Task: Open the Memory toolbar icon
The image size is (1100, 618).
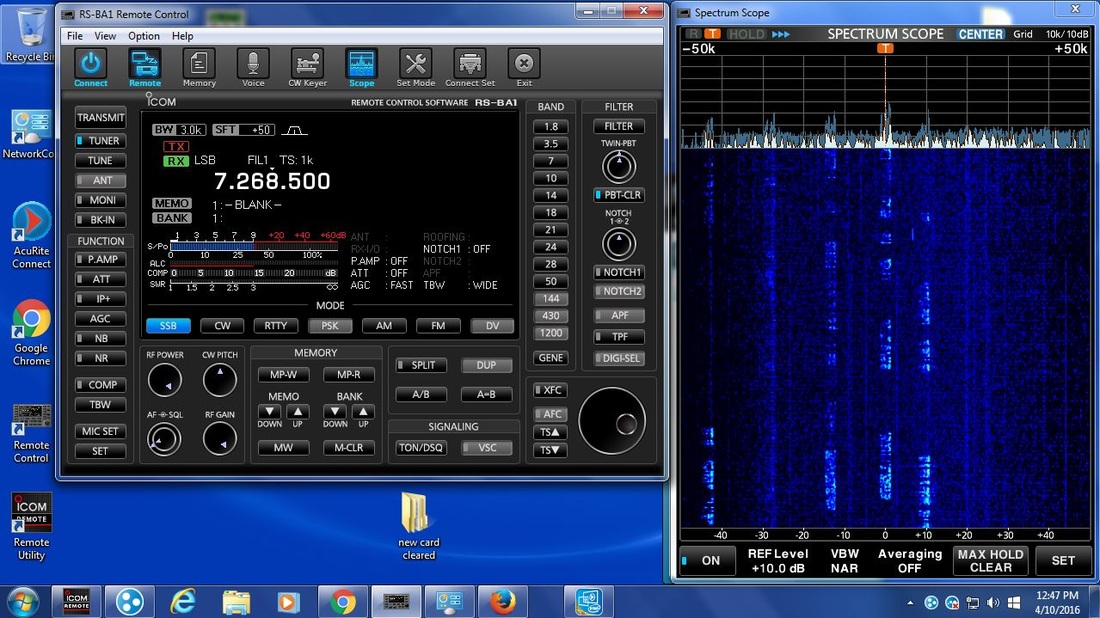Action: (199, 67)
